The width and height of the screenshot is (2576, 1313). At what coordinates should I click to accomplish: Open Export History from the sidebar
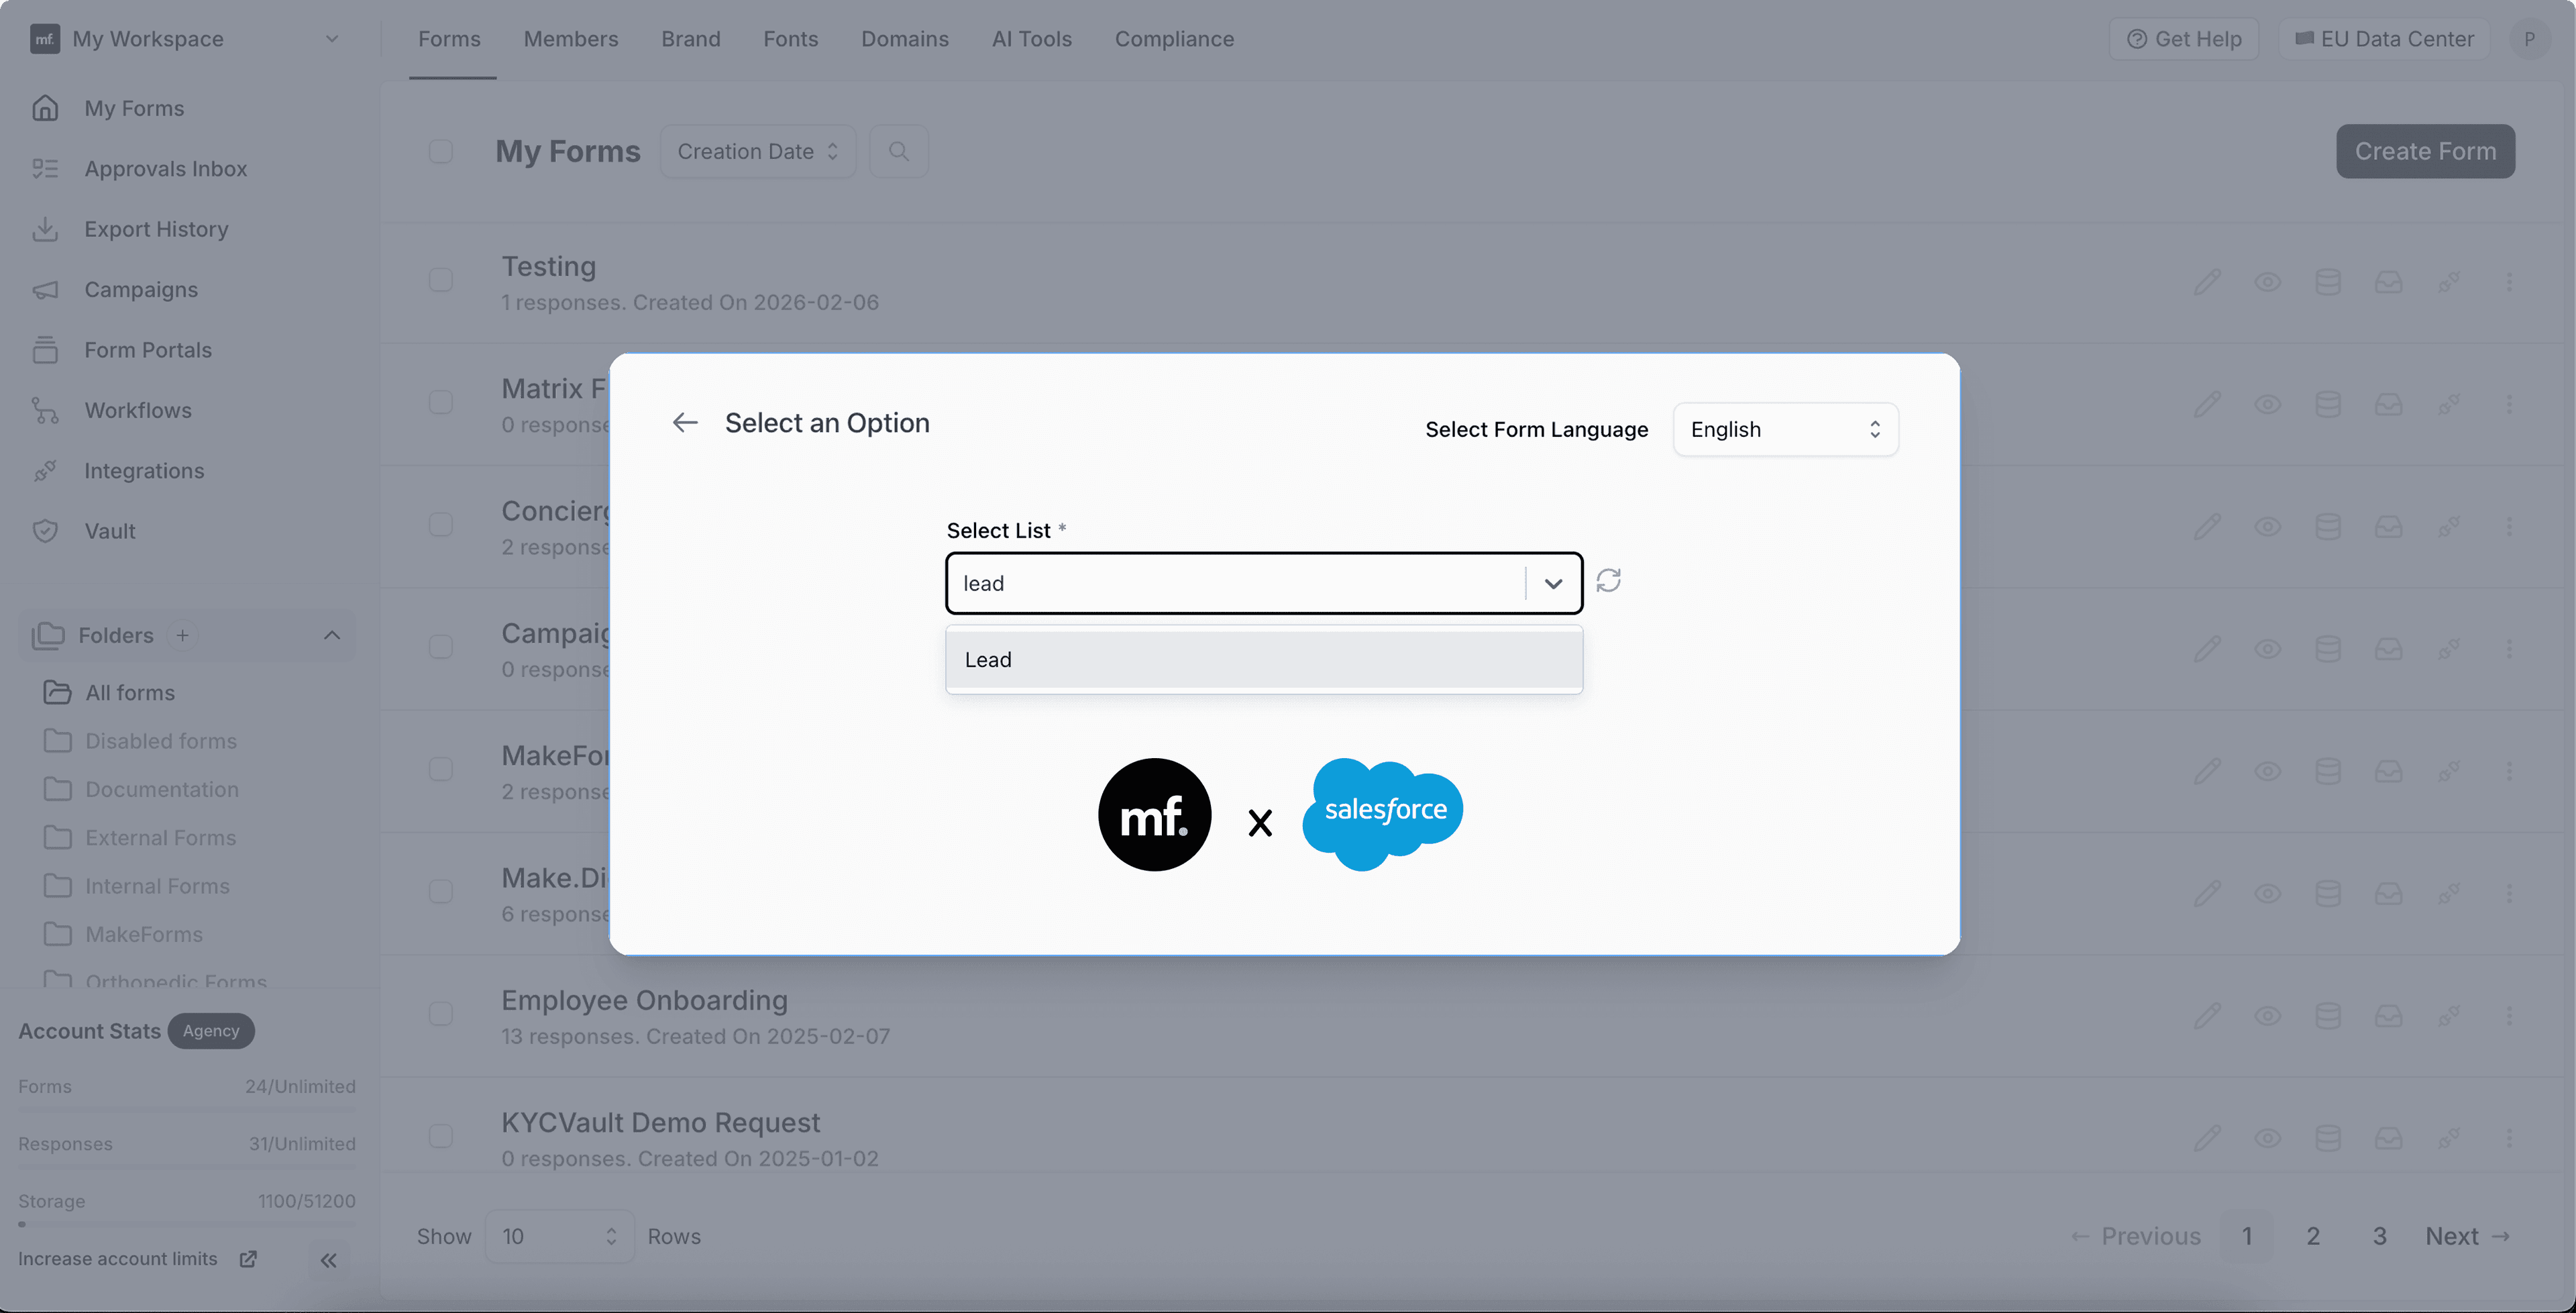coord(156,229)
